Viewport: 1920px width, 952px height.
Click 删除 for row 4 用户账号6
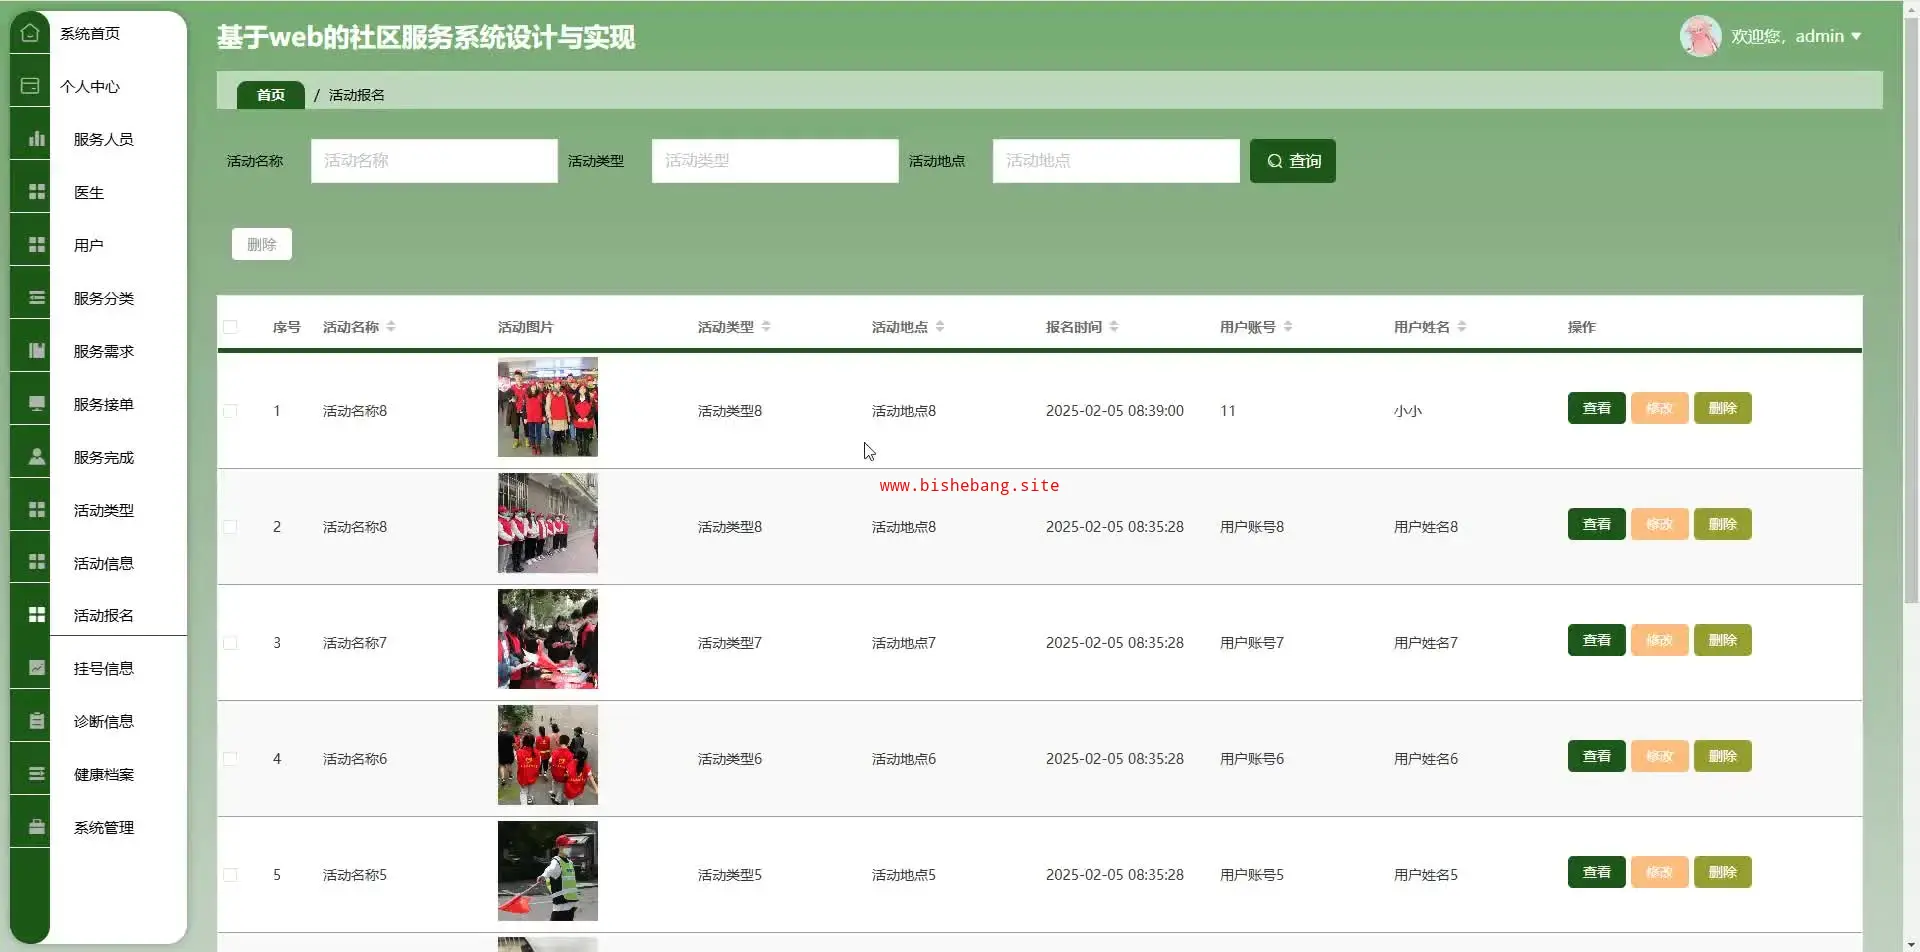[1723, 756]
